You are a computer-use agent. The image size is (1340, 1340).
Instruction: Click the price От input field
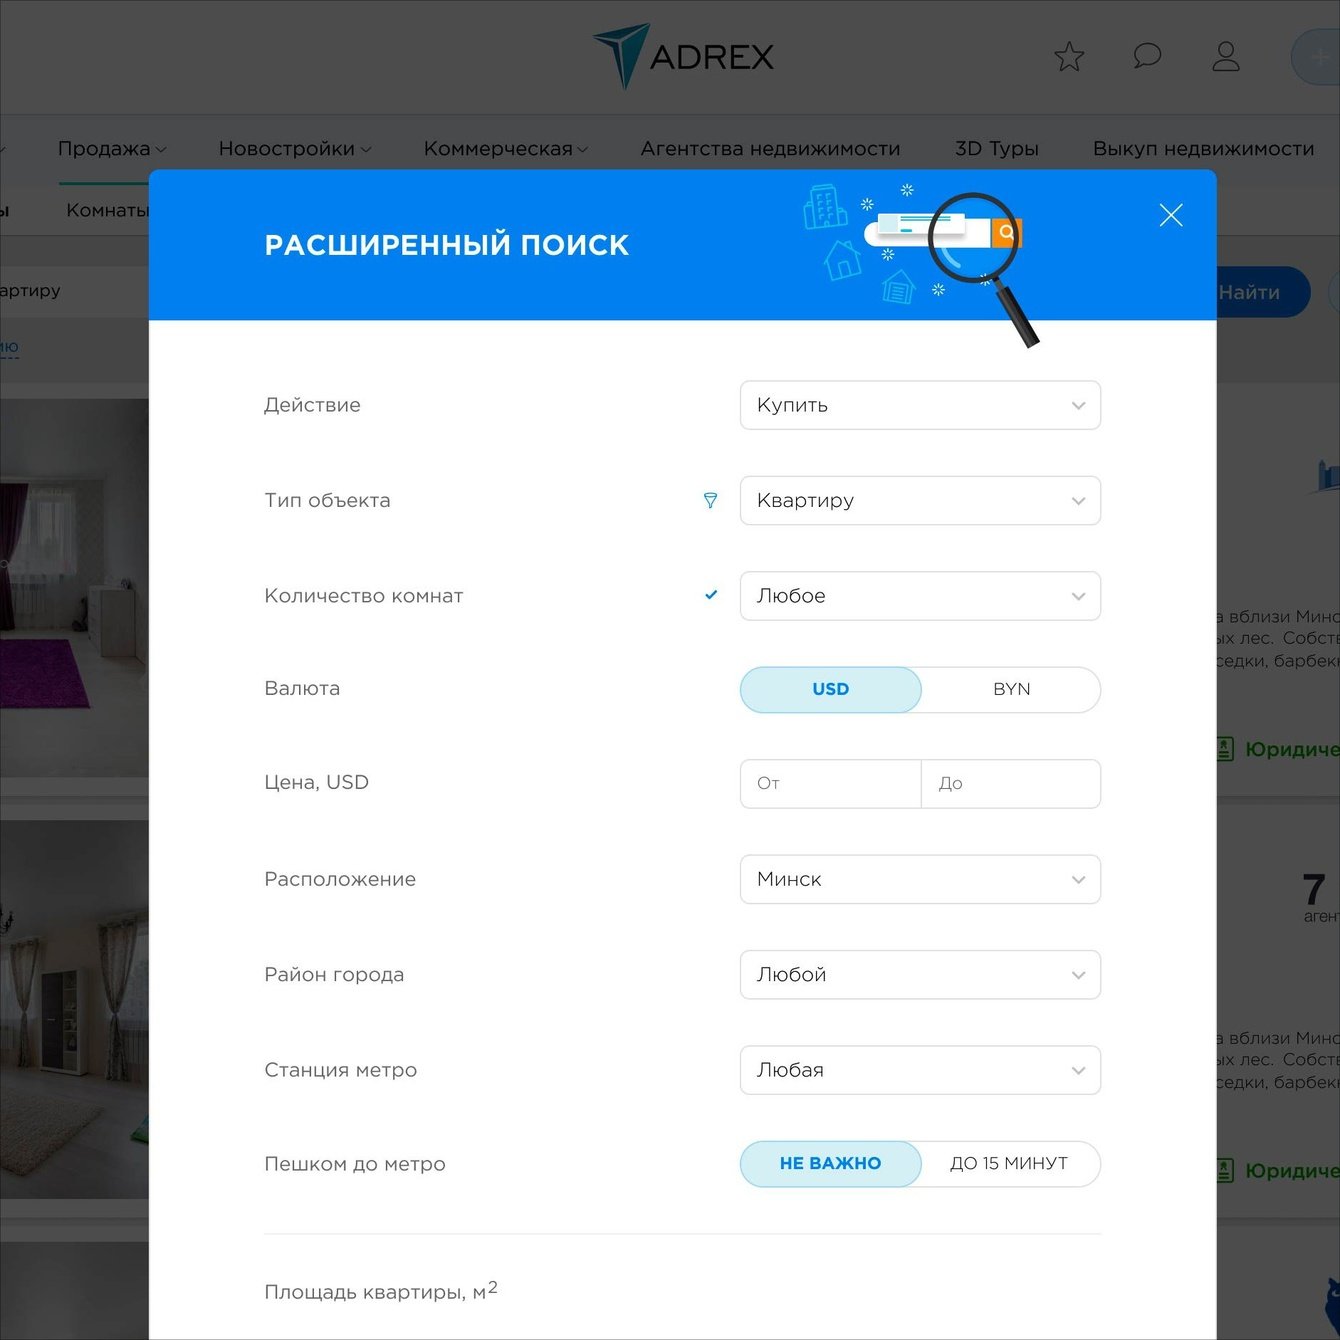pyautogui.click(x=830, y=784)
